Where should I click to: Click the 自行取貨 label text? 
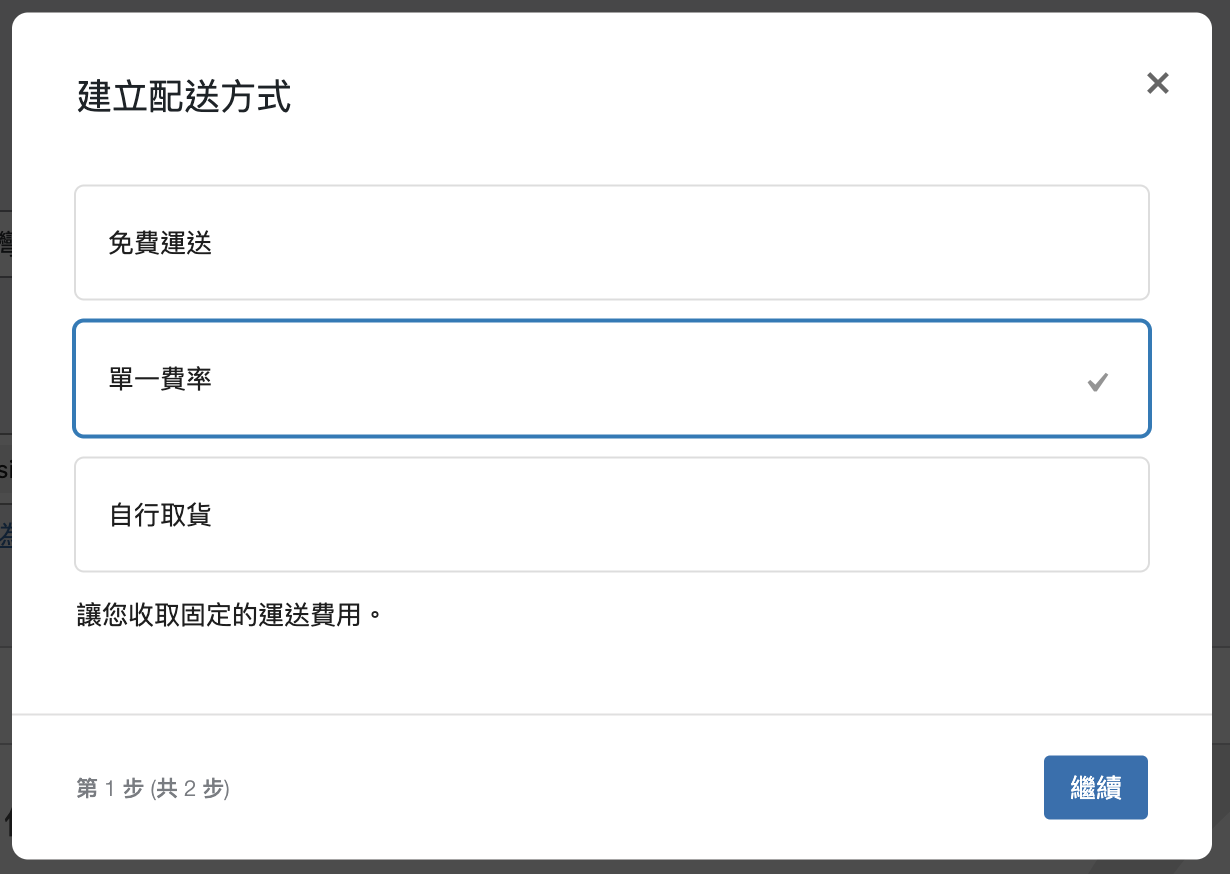click(160, 516)
